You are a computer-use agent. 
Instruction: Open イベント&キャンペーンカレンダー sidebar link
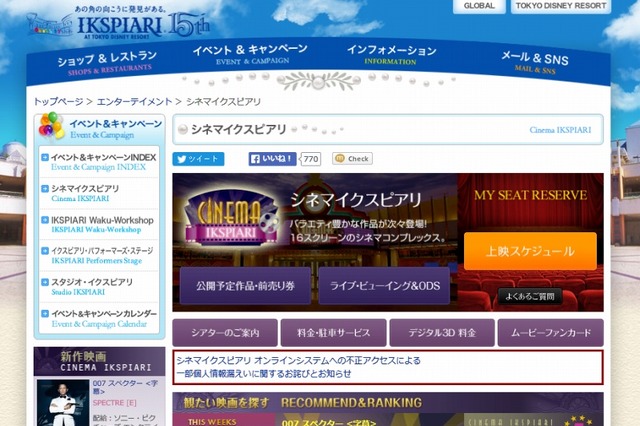(x=104, y=318)
